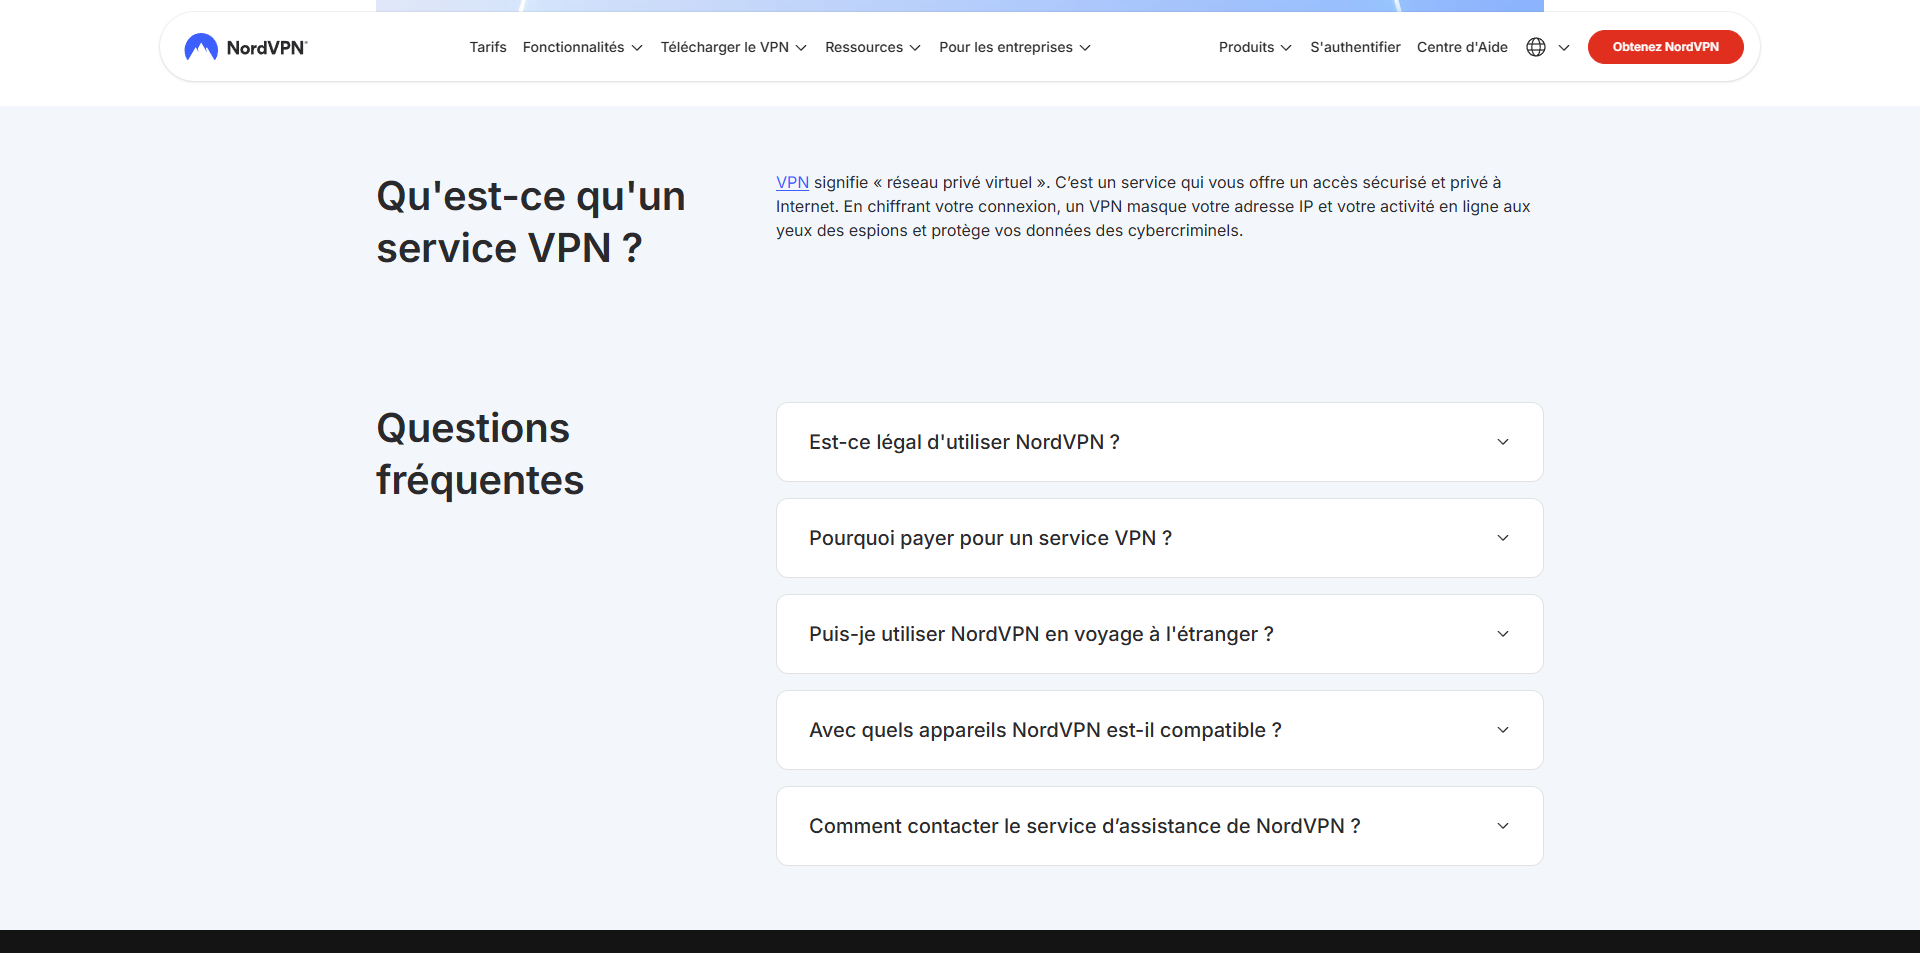Go to Centre d'Aide
This screenshot has height=953, width=1920.
[x=1462, y=47]
